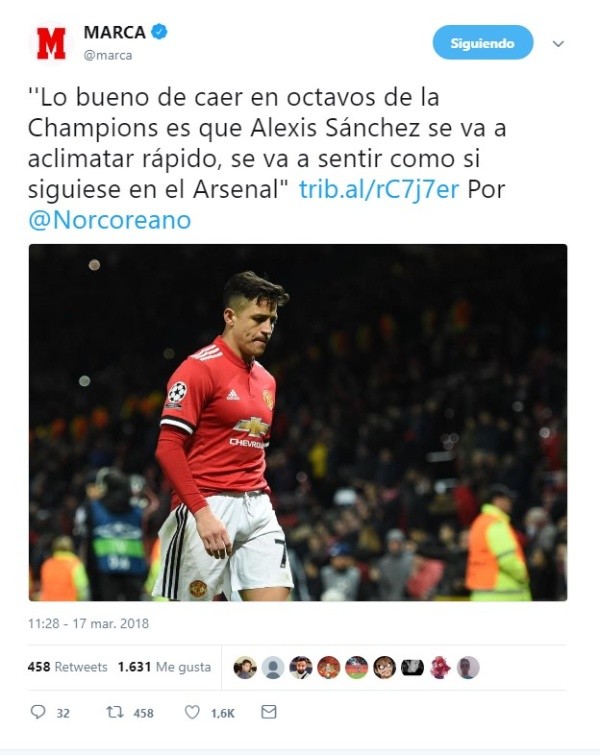Open the trib.al/rC7j7er link
This screenshot has width=600, height=755.
(379, 189)
